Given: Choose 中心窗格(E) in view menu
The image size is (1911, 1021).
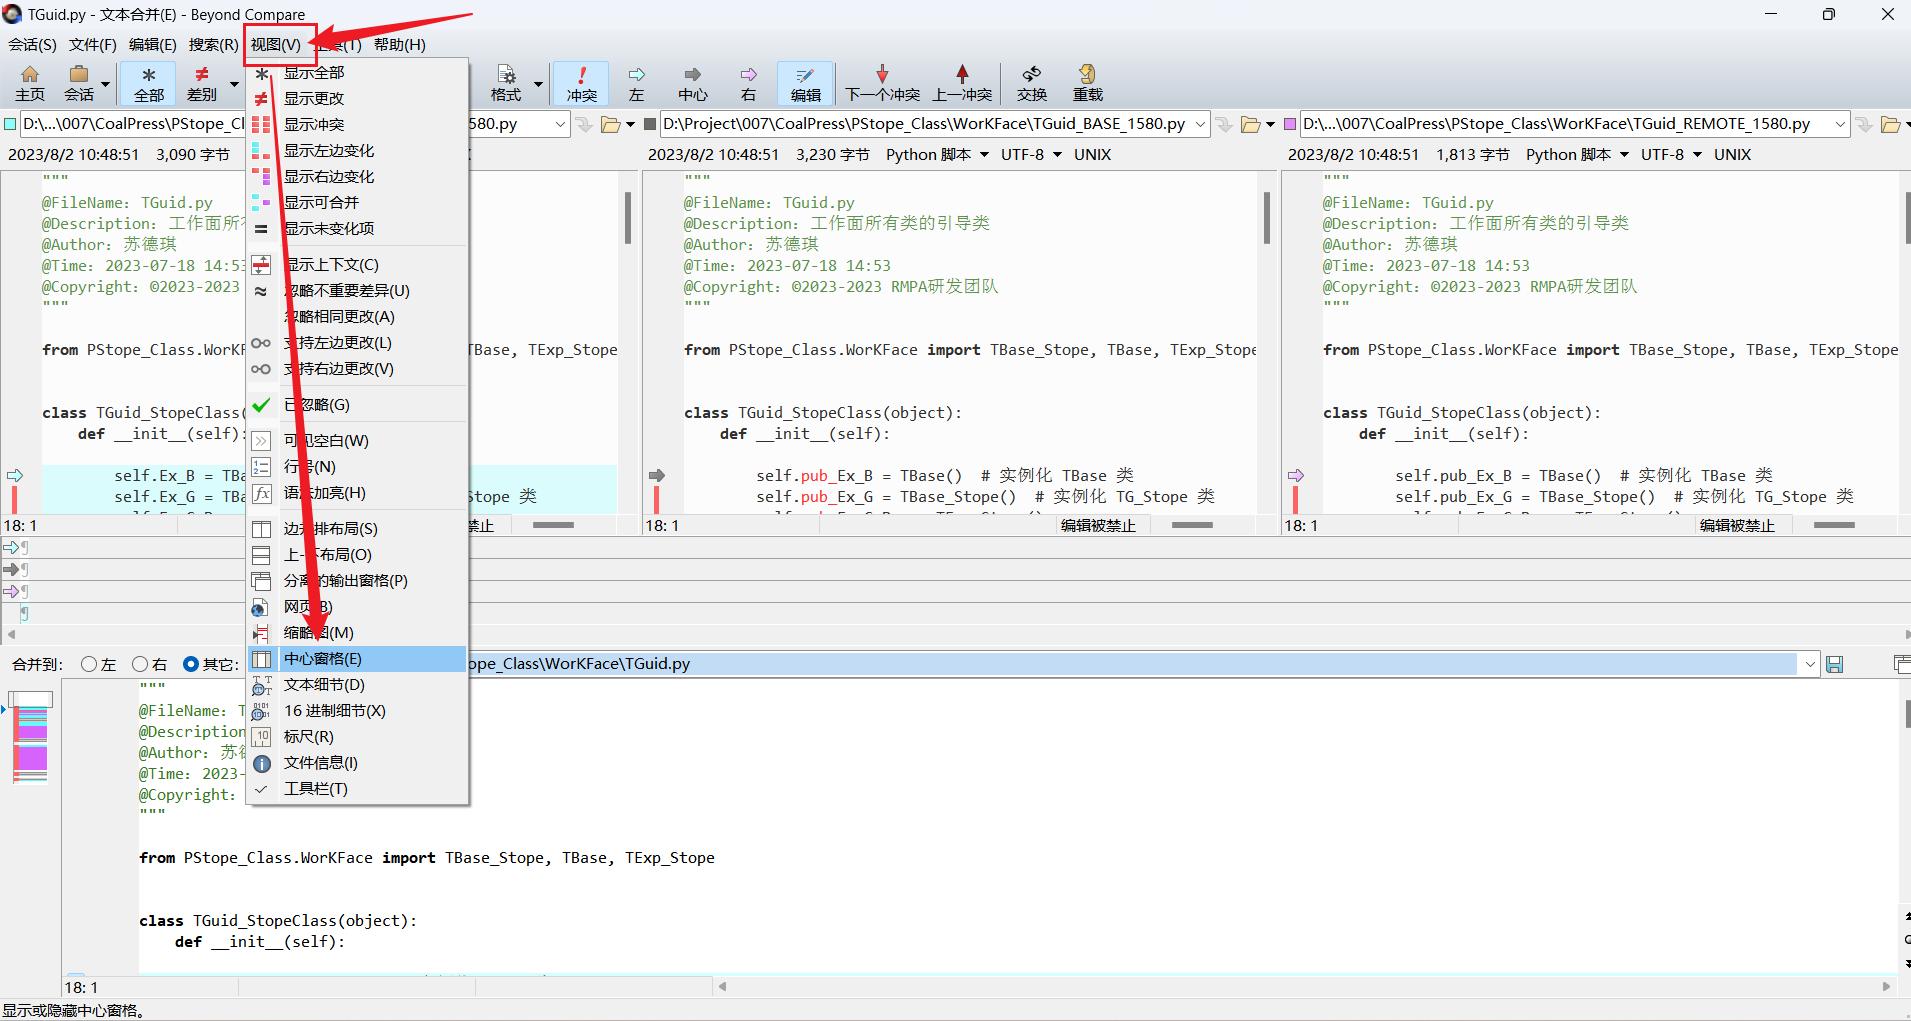Looking at the screenshot, I should (x=357, y=659).
